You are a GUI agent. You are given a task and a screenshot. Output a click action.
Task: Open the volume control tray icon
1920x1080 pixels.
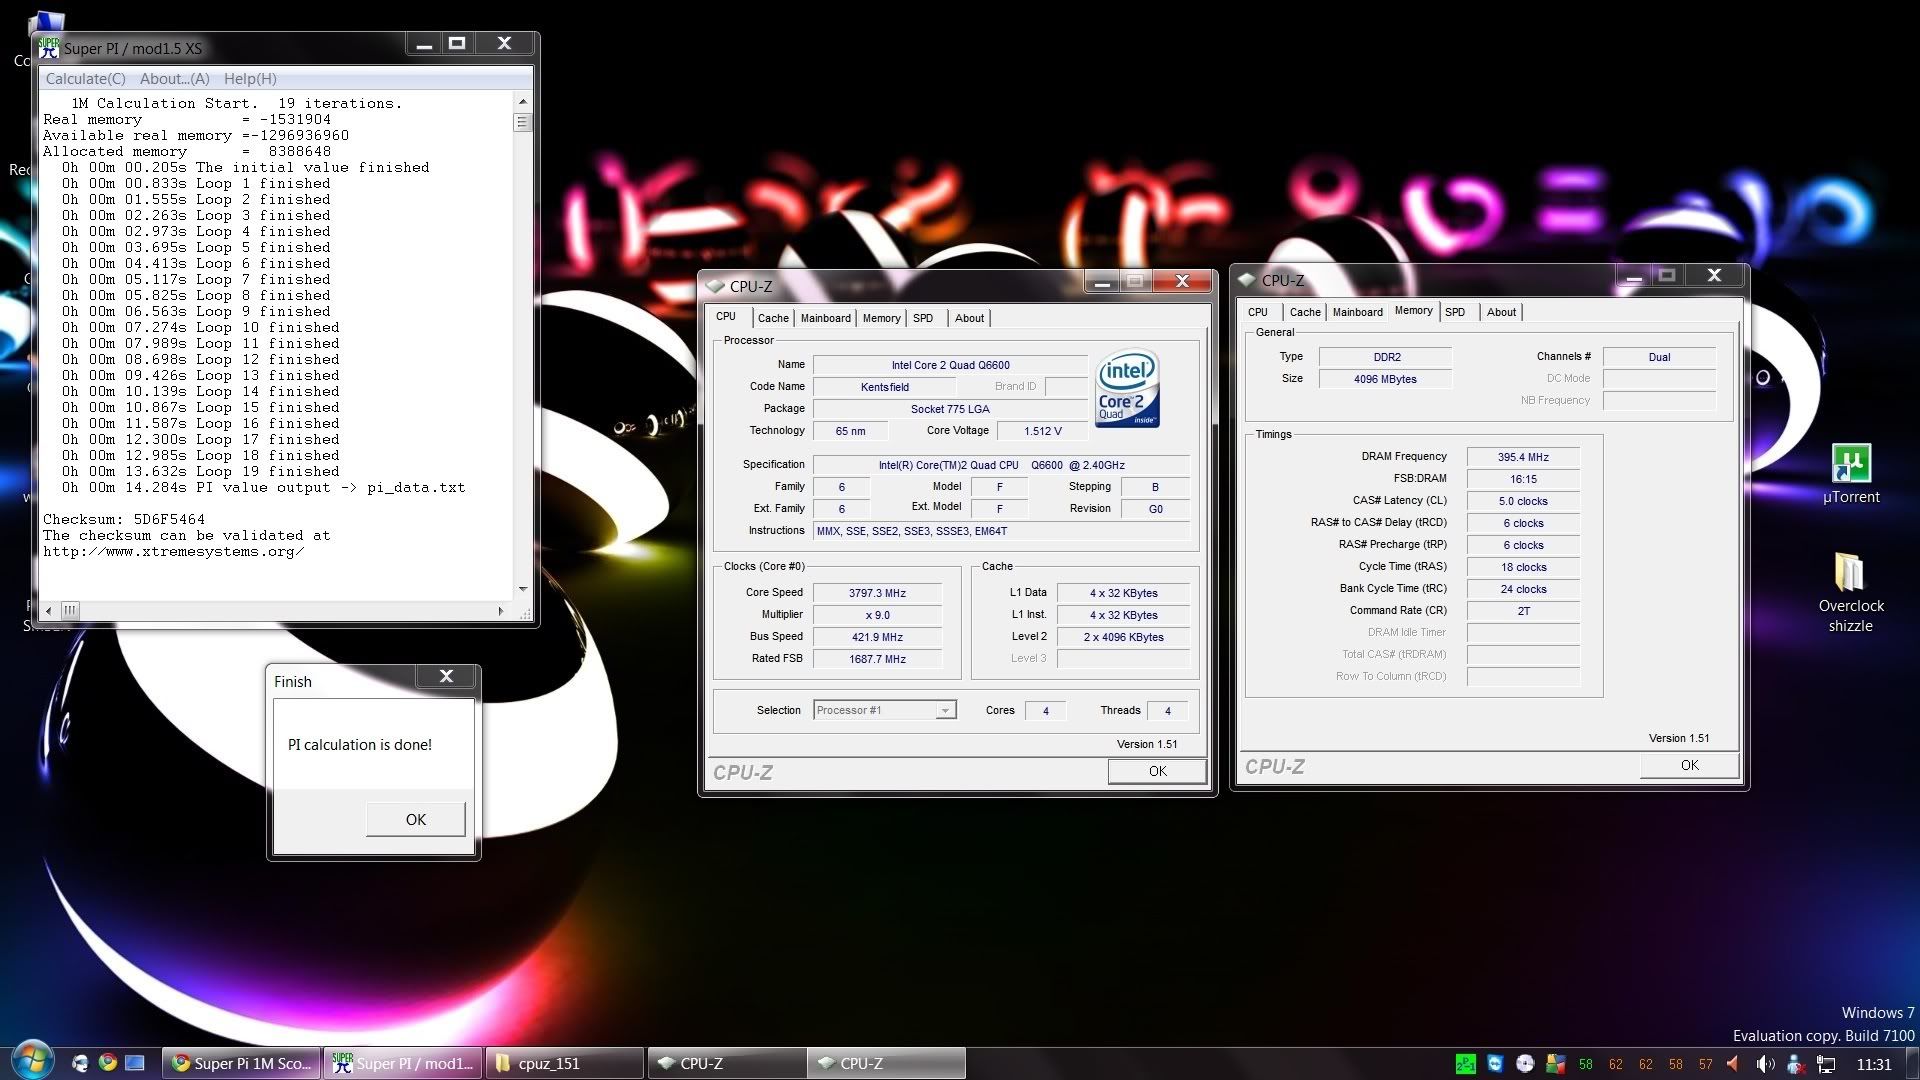(x=1765, y=1064)
